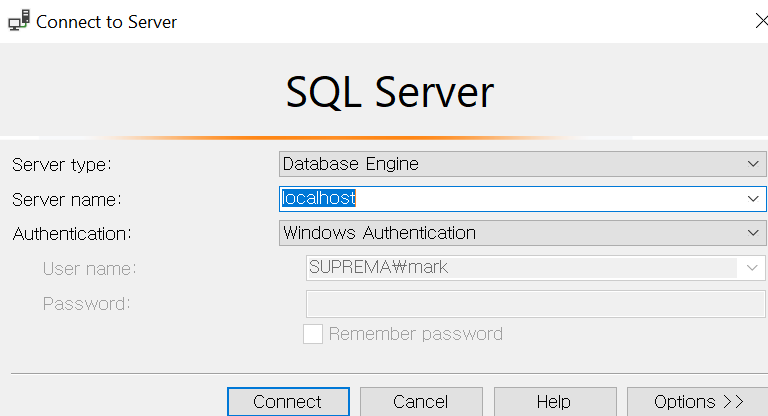Click the 'Server name:' label

click(x=67, y=200)
